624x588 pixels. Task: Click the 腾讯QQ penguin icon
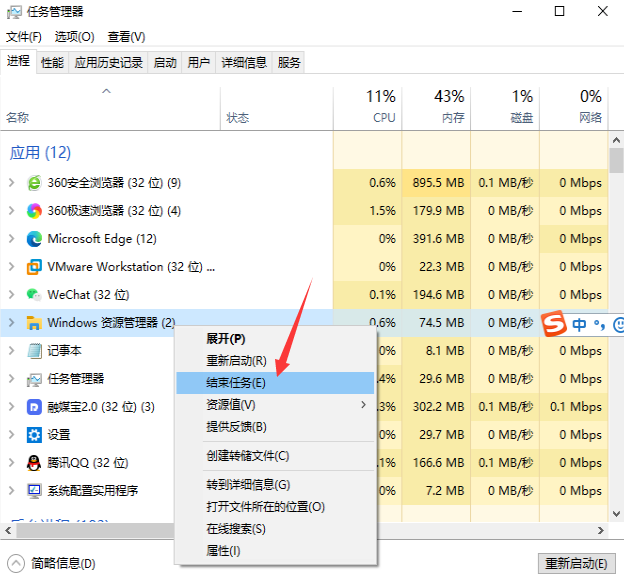34,463
